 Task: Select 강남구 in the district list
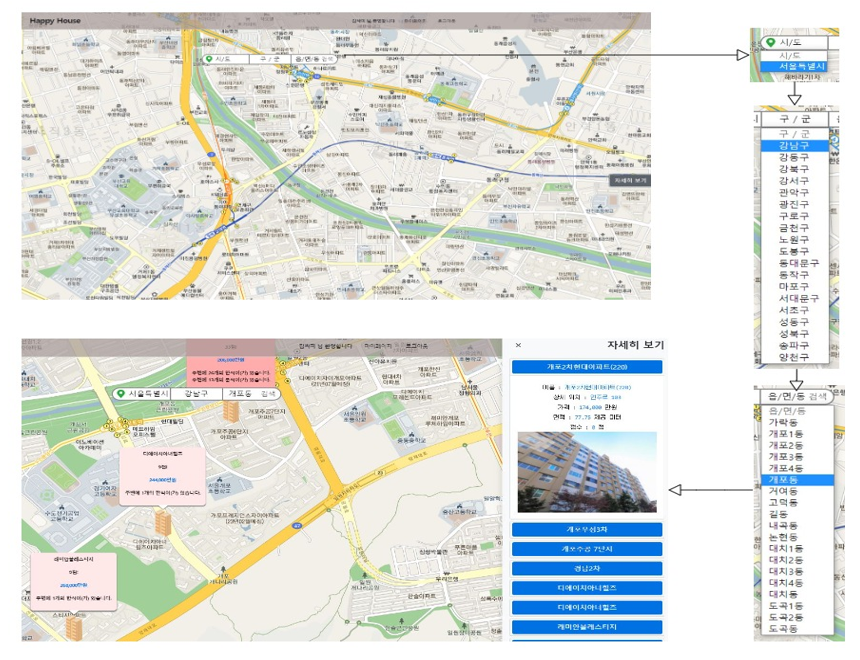pyautogui.click(x=794, y=145)
